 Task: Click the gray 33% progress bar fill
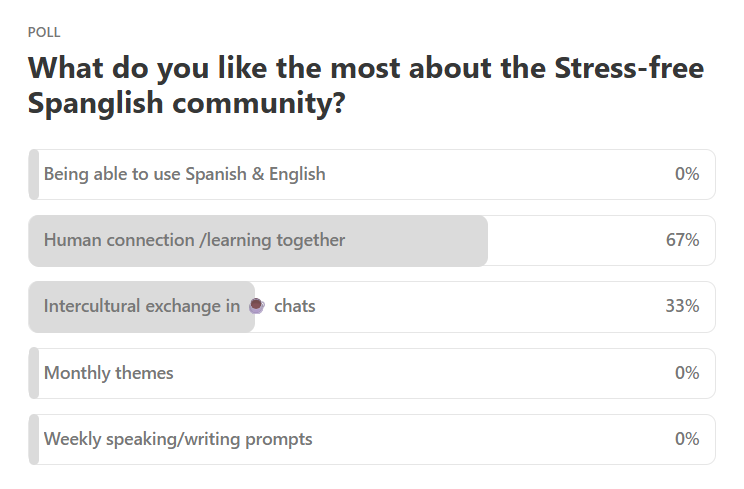point(142,307)
